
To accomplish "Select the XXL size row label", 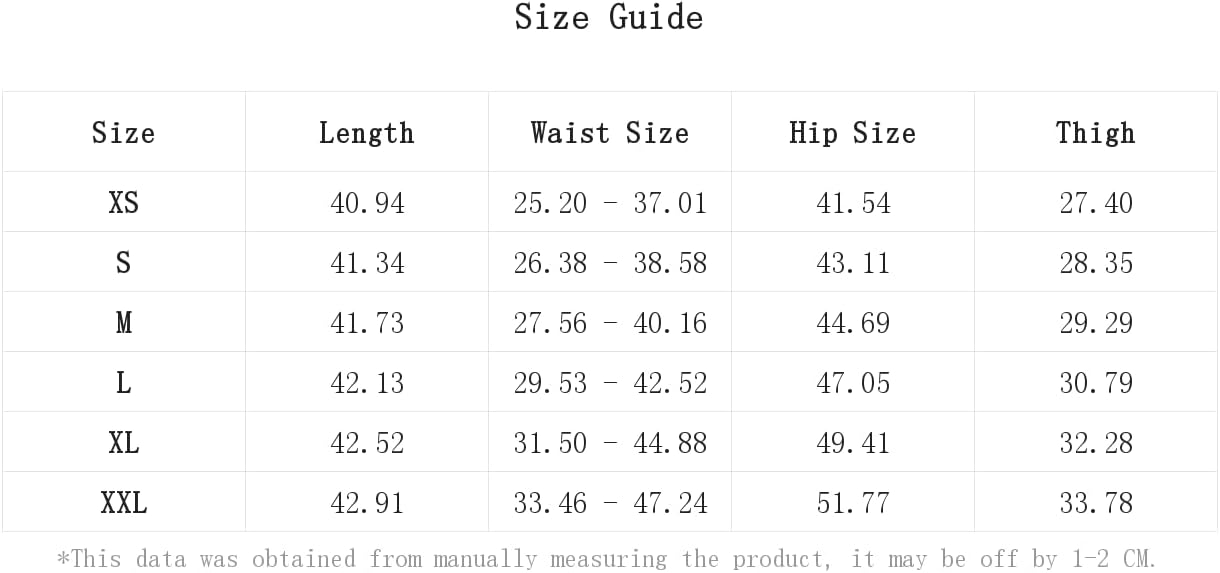I will (x=124, y=503).
